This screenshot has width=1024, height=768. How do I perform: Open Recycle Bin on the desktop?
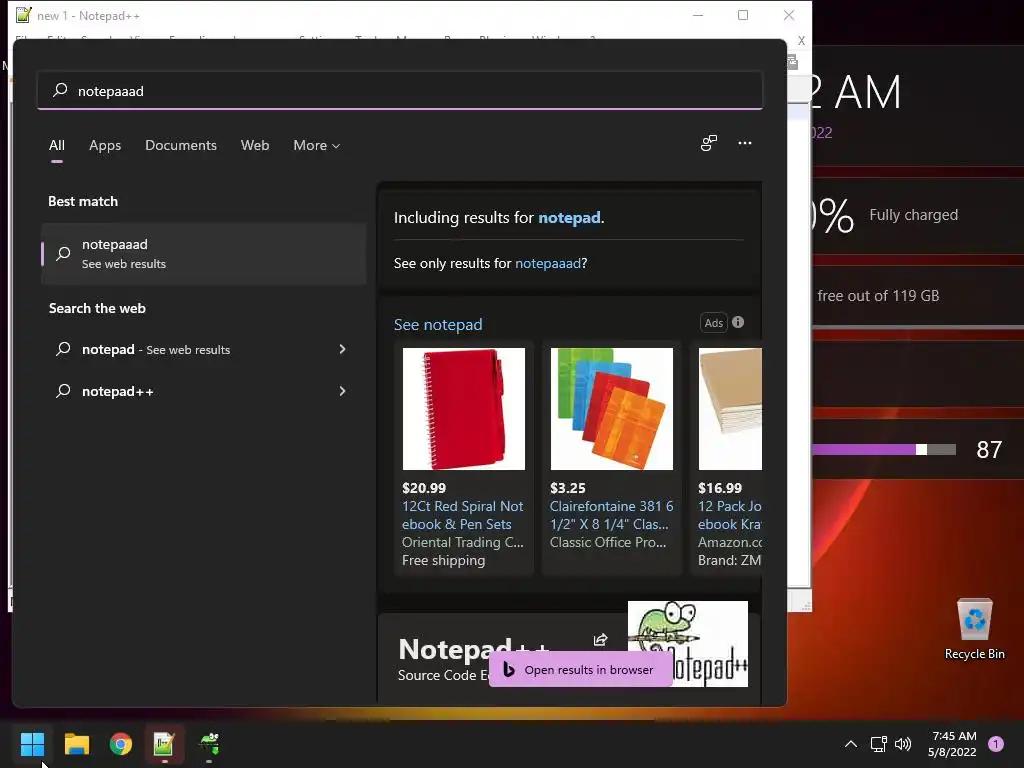click(x=974, y=630)
